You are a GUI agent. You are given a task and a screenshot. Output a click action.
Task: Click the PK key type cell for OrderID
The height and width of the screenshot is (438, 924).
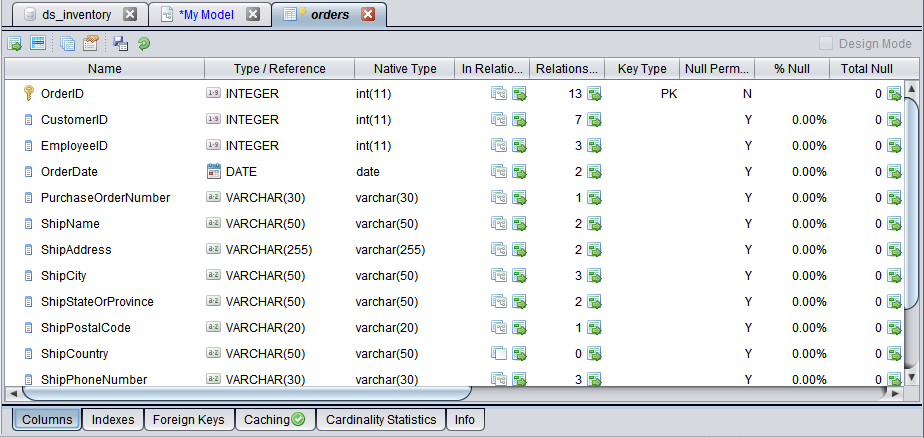(x=669, y=94)
